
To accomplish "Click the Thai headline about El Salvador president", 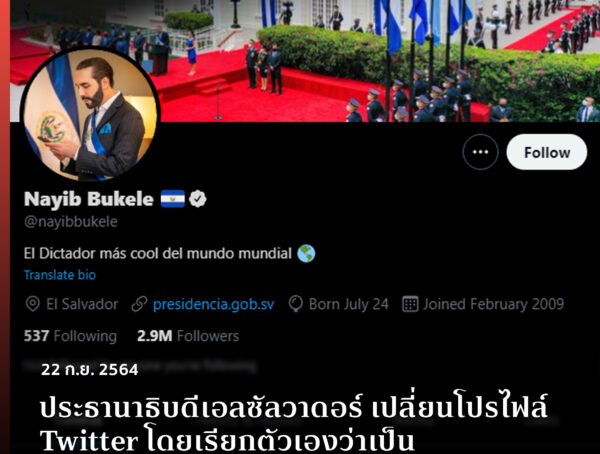I will point(294,424).
